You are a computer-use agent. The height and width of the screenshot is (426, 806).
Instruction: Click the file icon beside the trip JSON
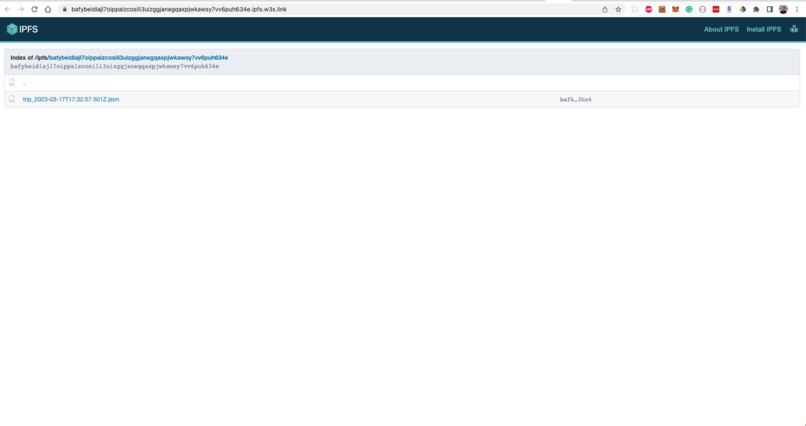click(12, 98)
